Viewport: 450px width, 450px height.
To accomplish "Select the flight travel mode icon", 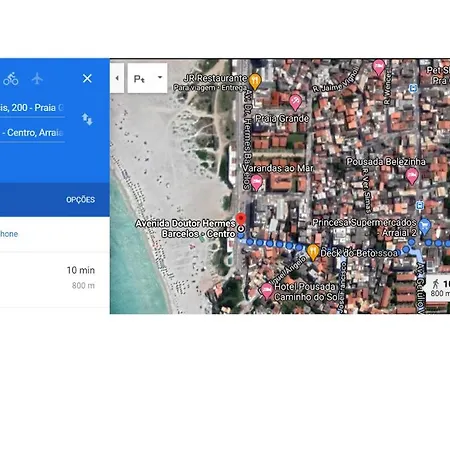I will [37, 79].
